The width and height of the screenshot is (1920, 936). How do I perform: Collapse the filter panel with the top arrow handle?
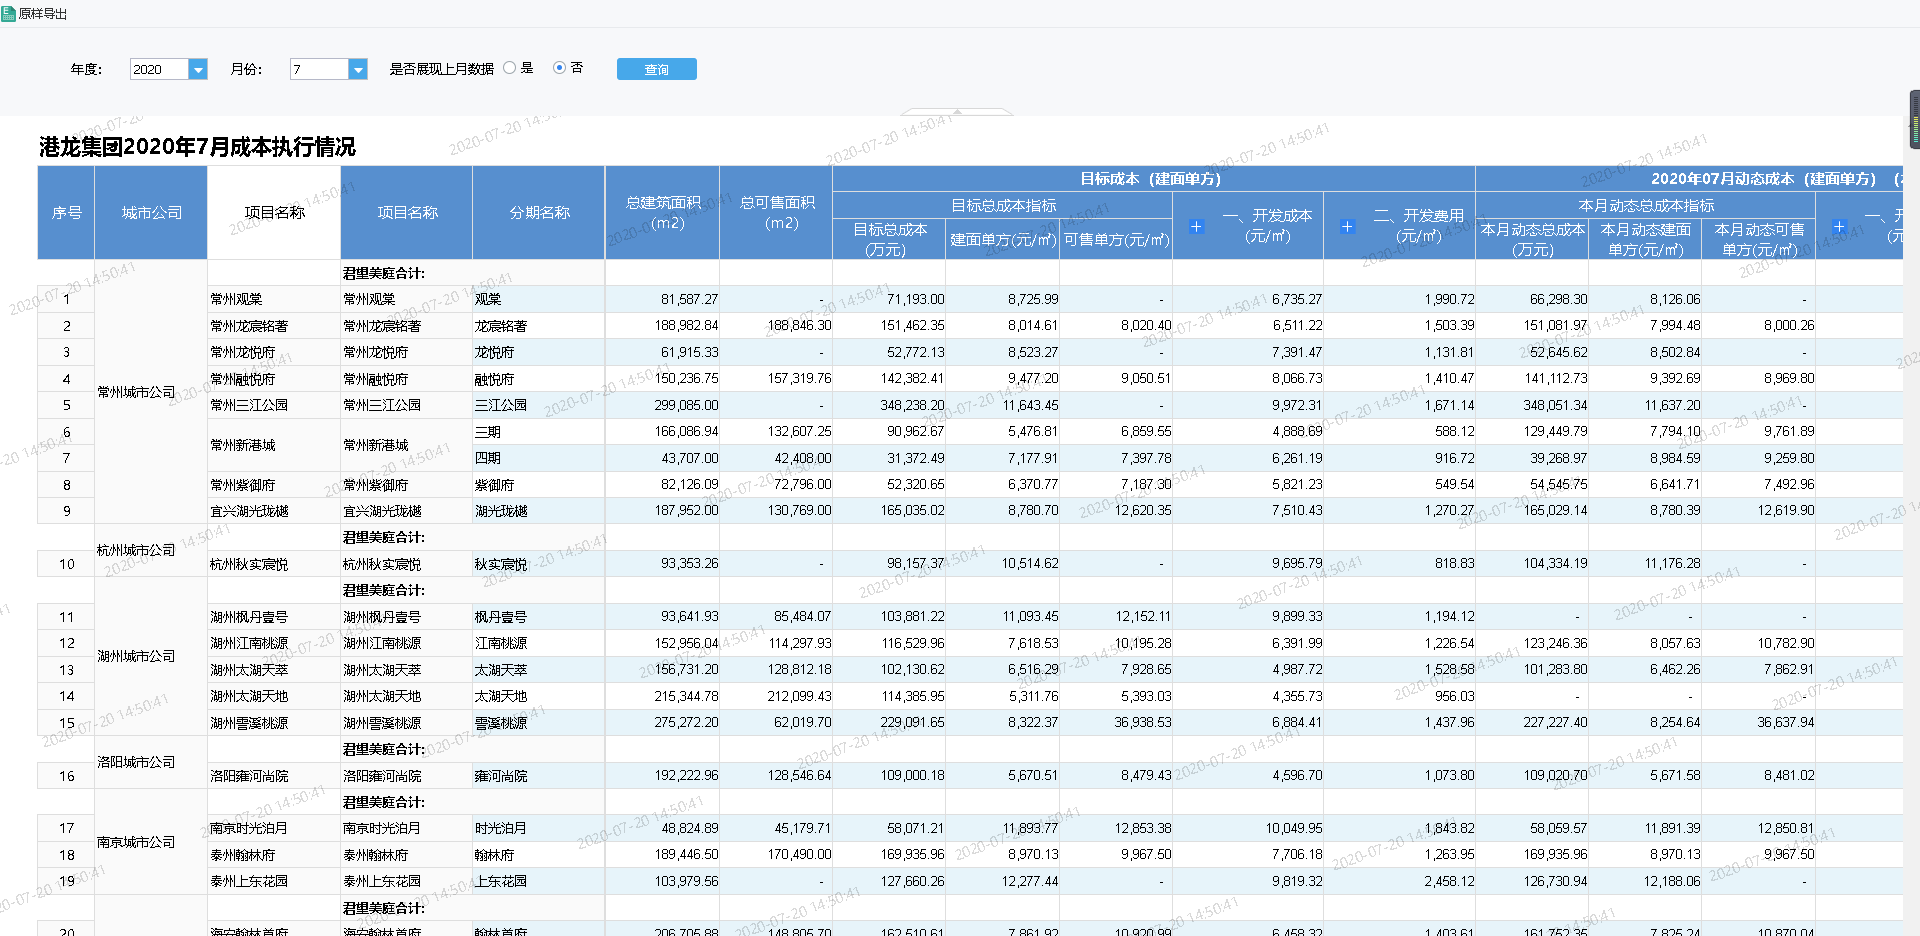[957, 111]
